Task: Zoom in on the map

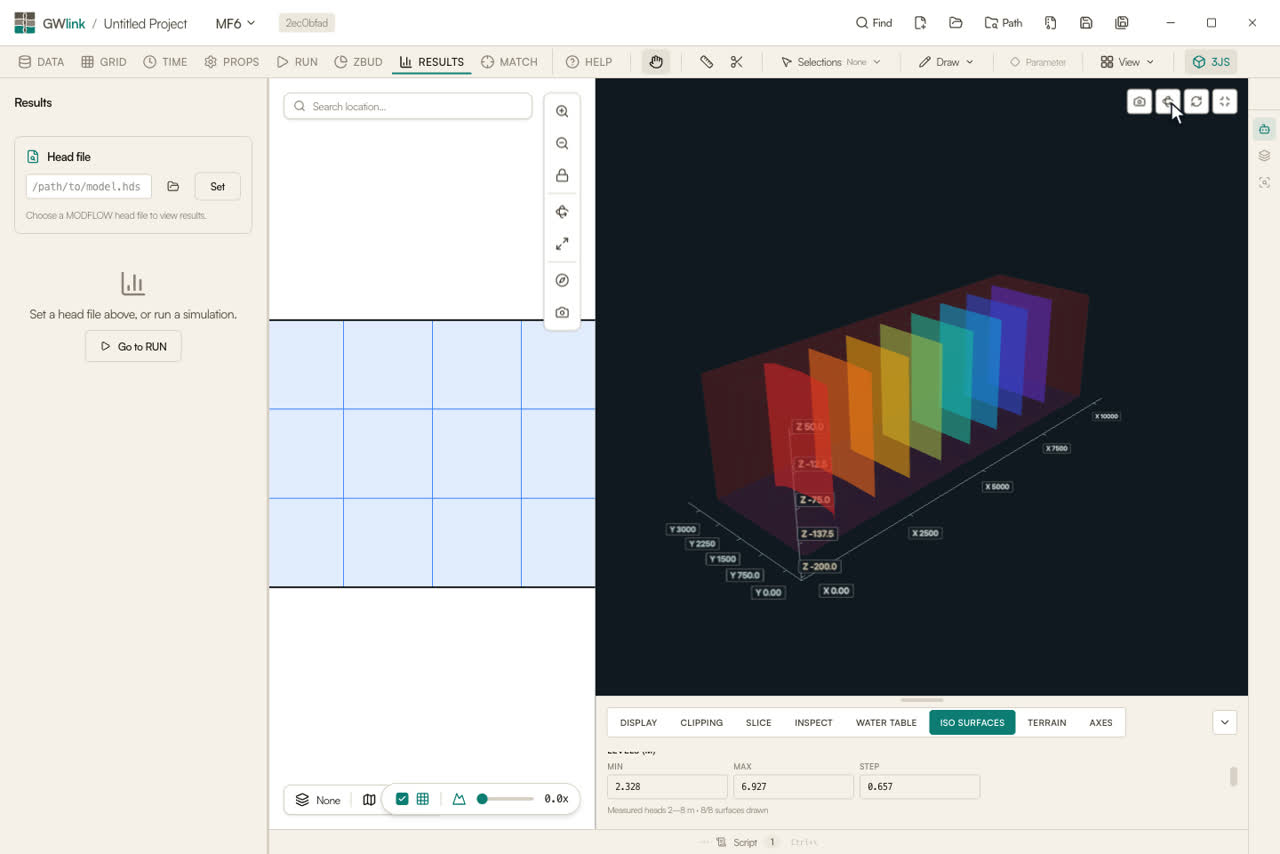Action: coord(562,112)
